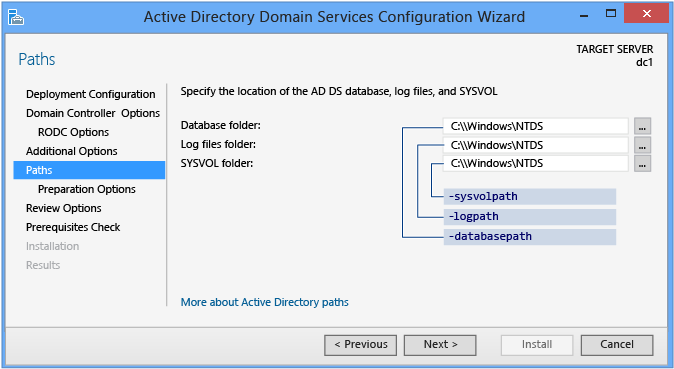Screen dimensions: 674x369
Task: Click the SYSVOL folder label
Action: pyautogui.click(x=217, y=163)
